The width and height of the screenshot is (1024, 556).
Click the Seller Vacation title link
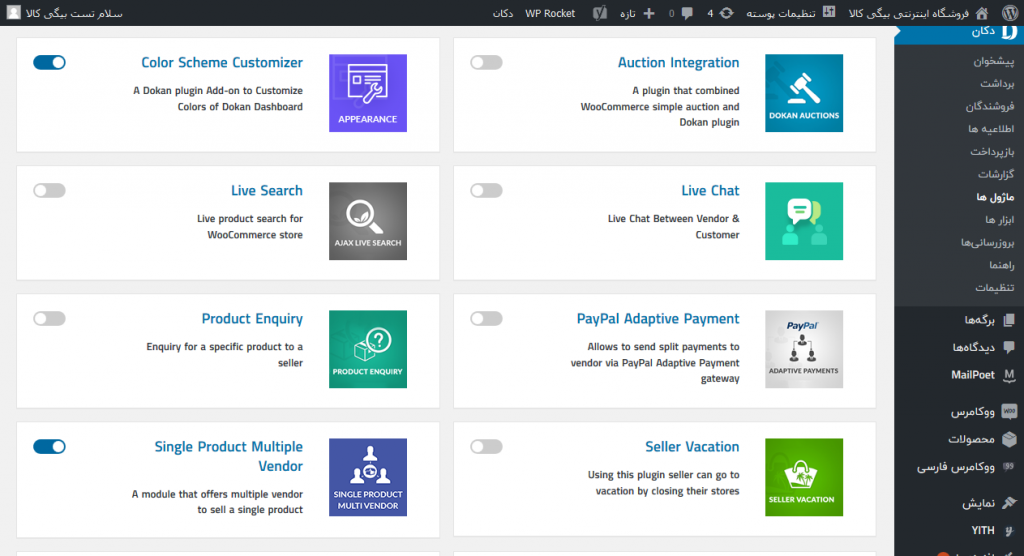(x=692, y=447)
